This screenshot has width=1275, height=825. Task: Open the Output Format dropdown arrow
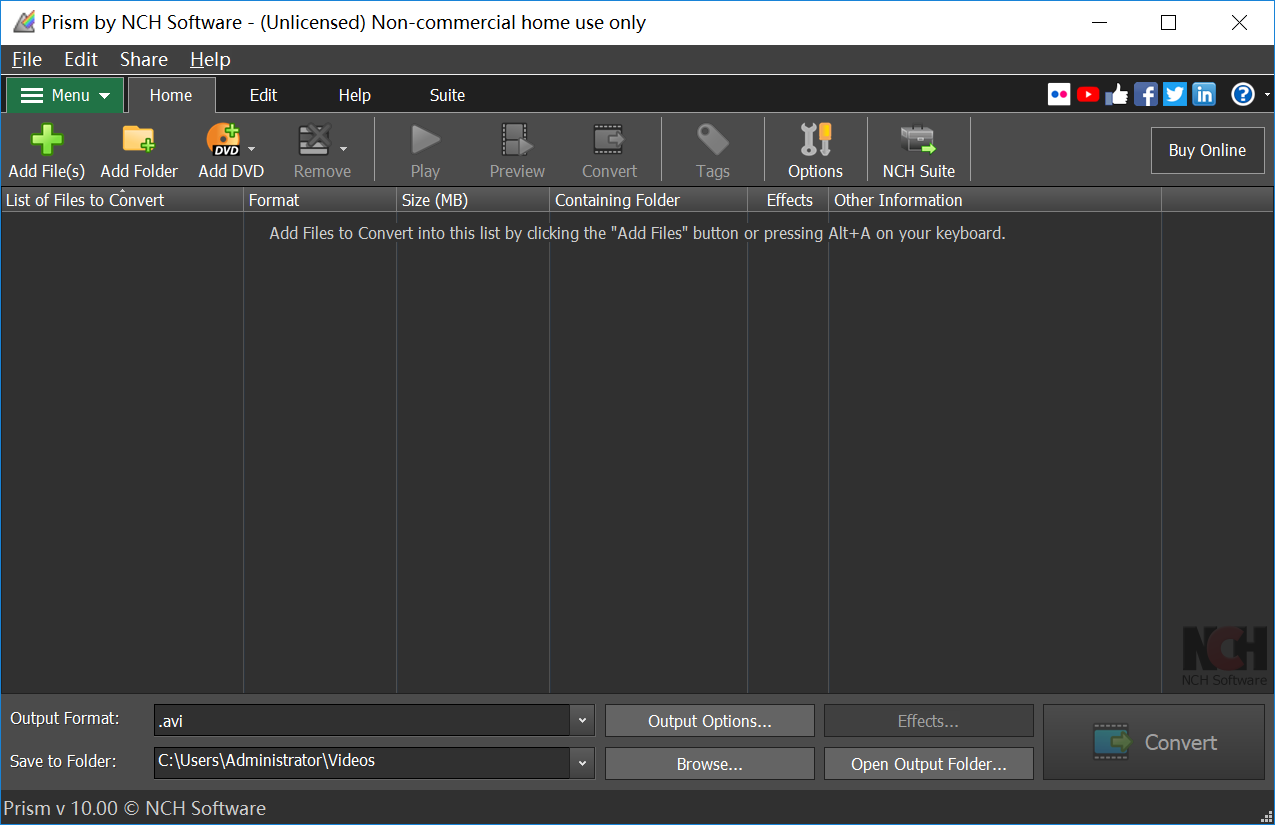pos(582,721)
